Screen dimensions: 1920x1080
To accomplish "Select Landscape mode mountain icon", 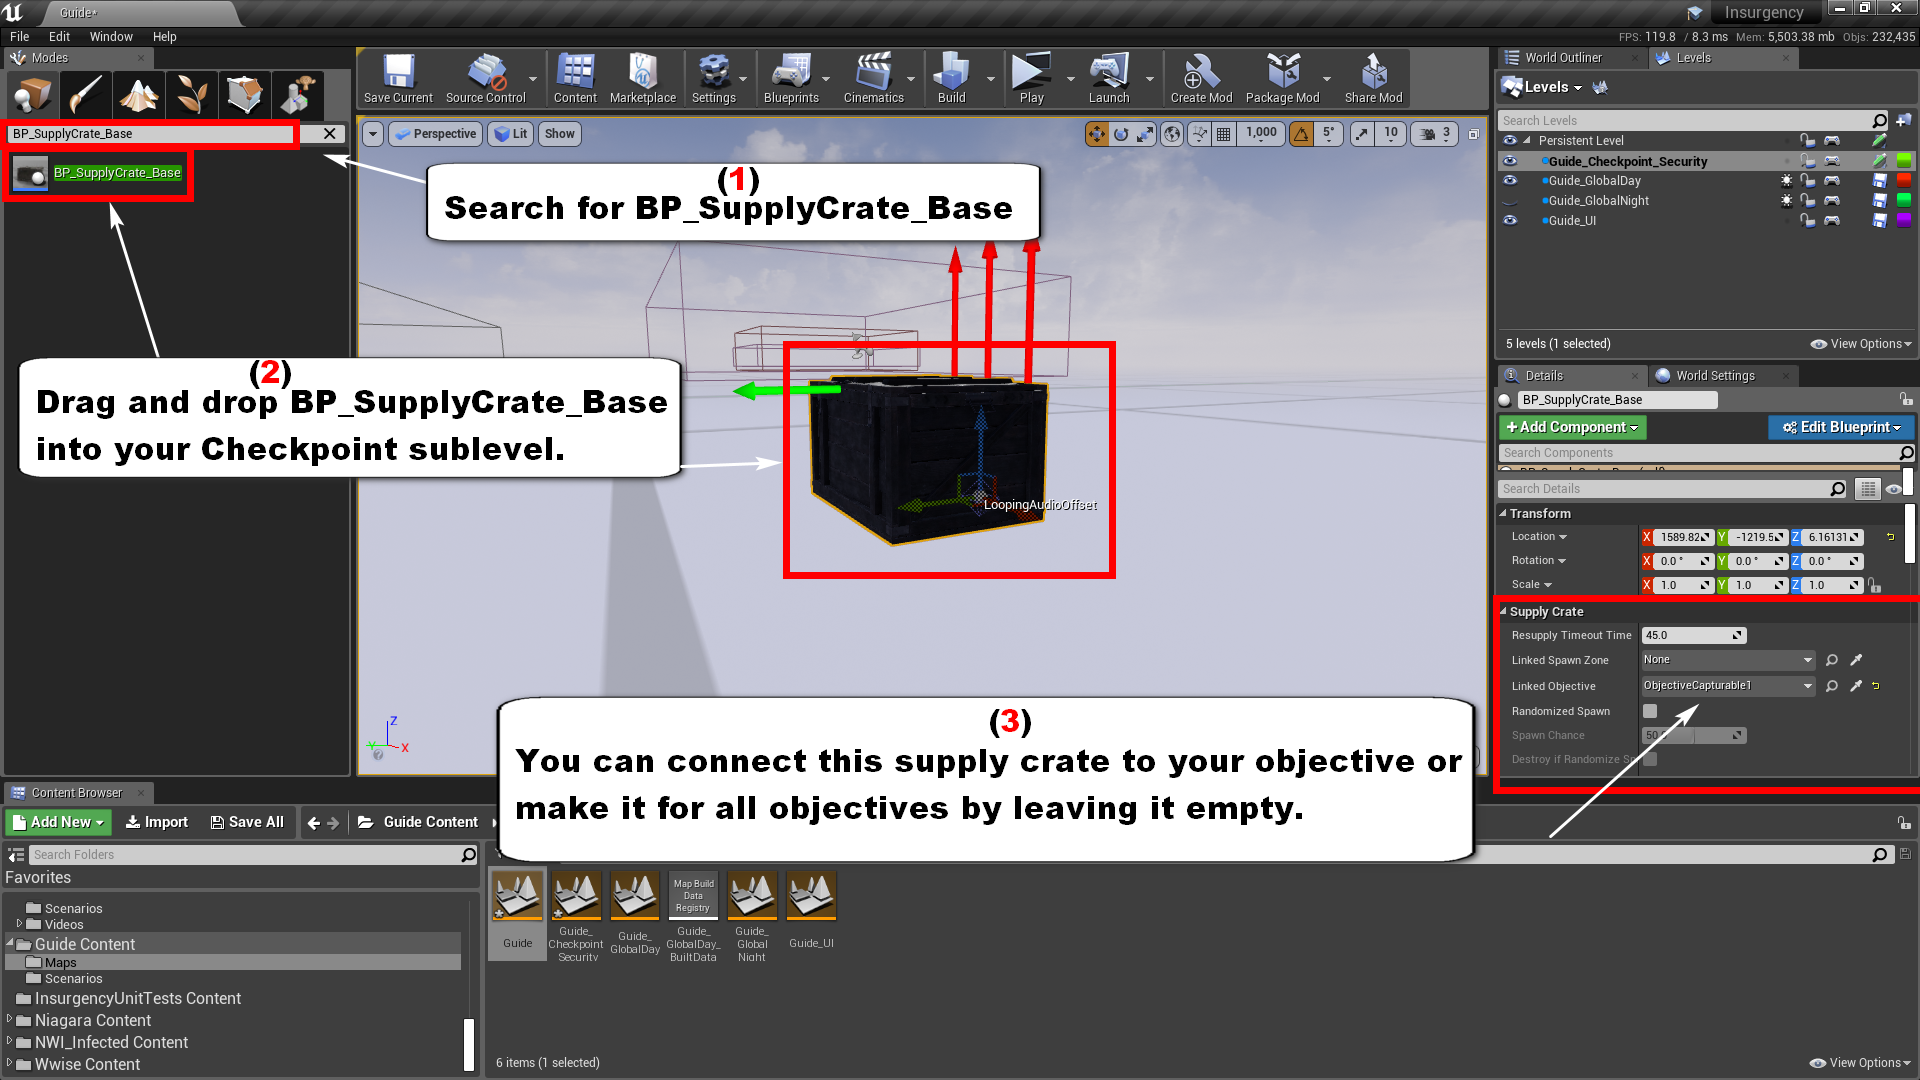I will pos(139,95).
